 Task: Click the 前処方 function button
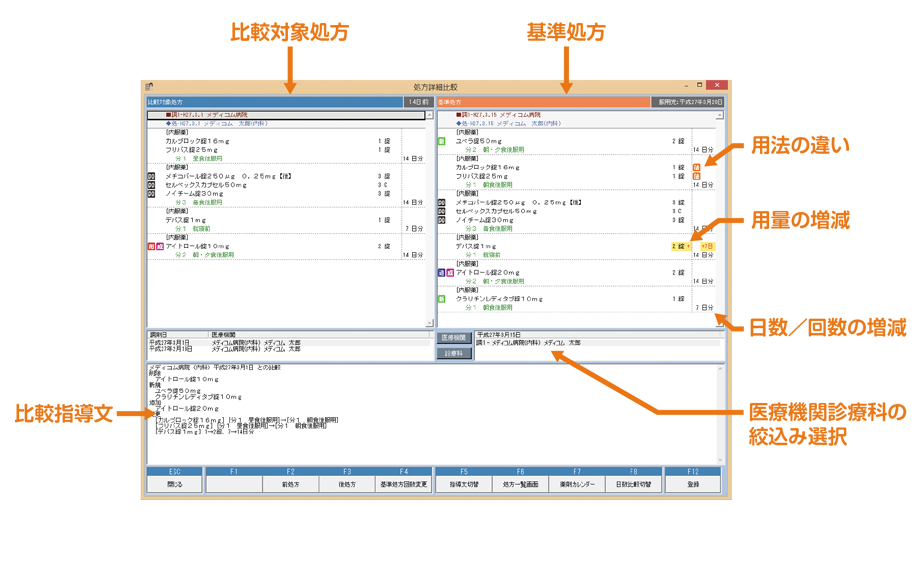pos(290,484)
